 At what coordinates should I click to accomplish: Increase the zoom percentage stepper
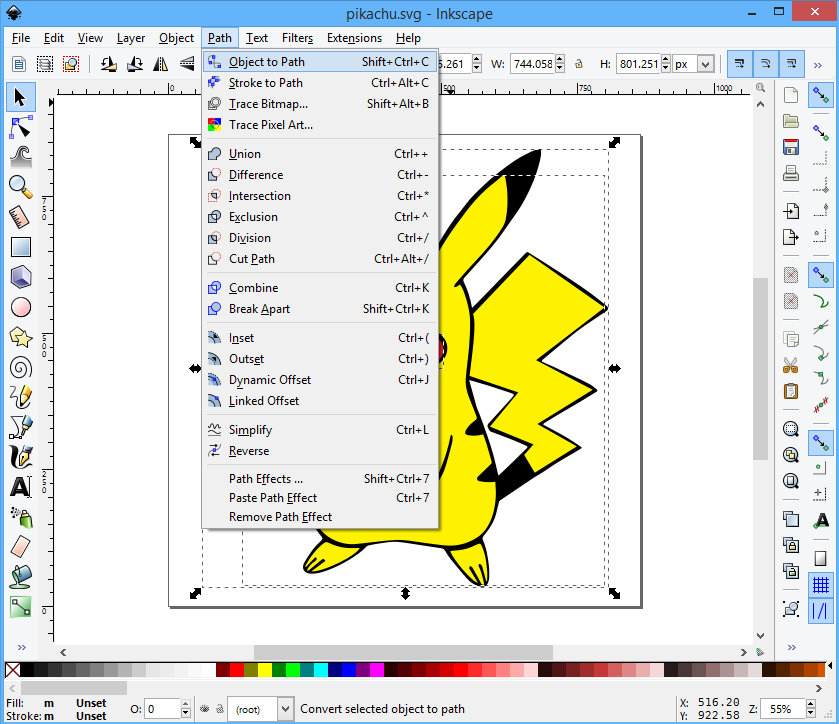click(x=811, y=704)
